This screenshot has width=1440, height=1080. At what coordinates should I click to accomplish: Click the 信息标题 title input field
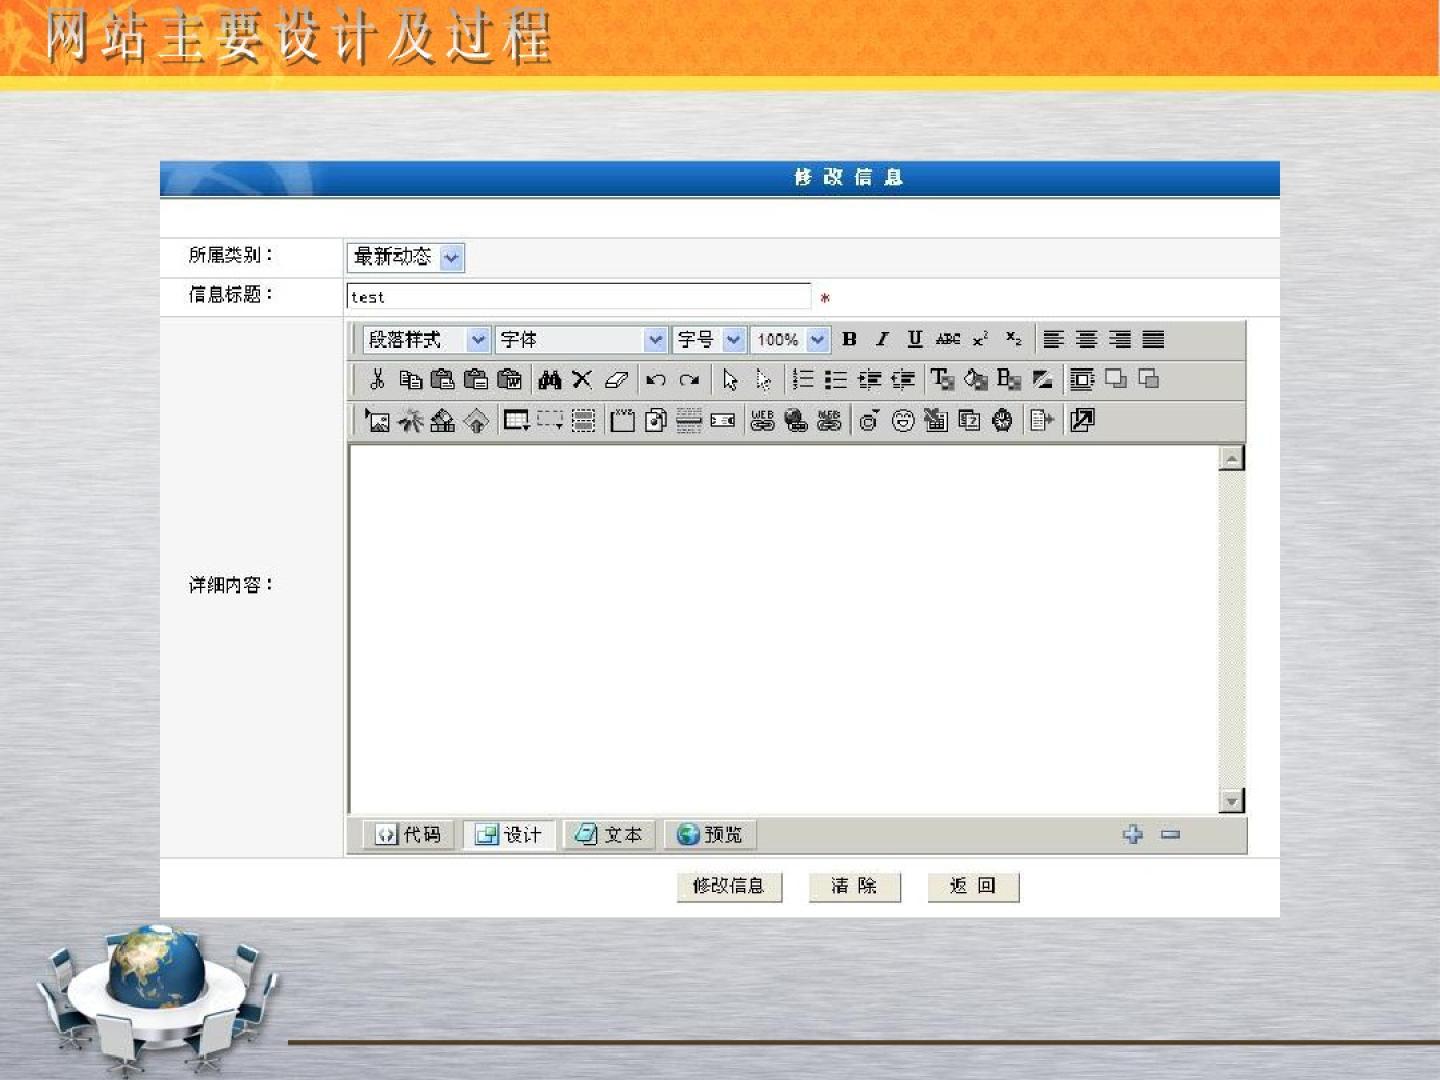pyautogui.click(x=578, y=297)
